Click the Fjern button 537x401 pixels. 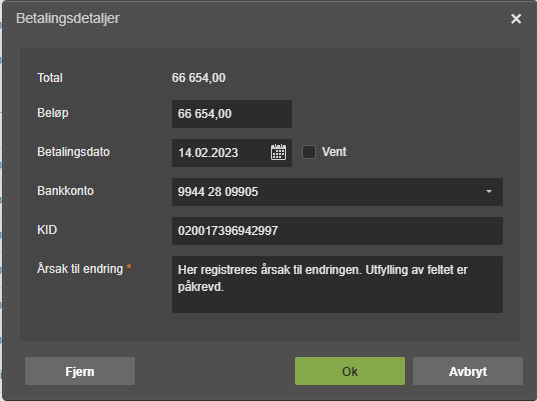click(x=80, y=371)
